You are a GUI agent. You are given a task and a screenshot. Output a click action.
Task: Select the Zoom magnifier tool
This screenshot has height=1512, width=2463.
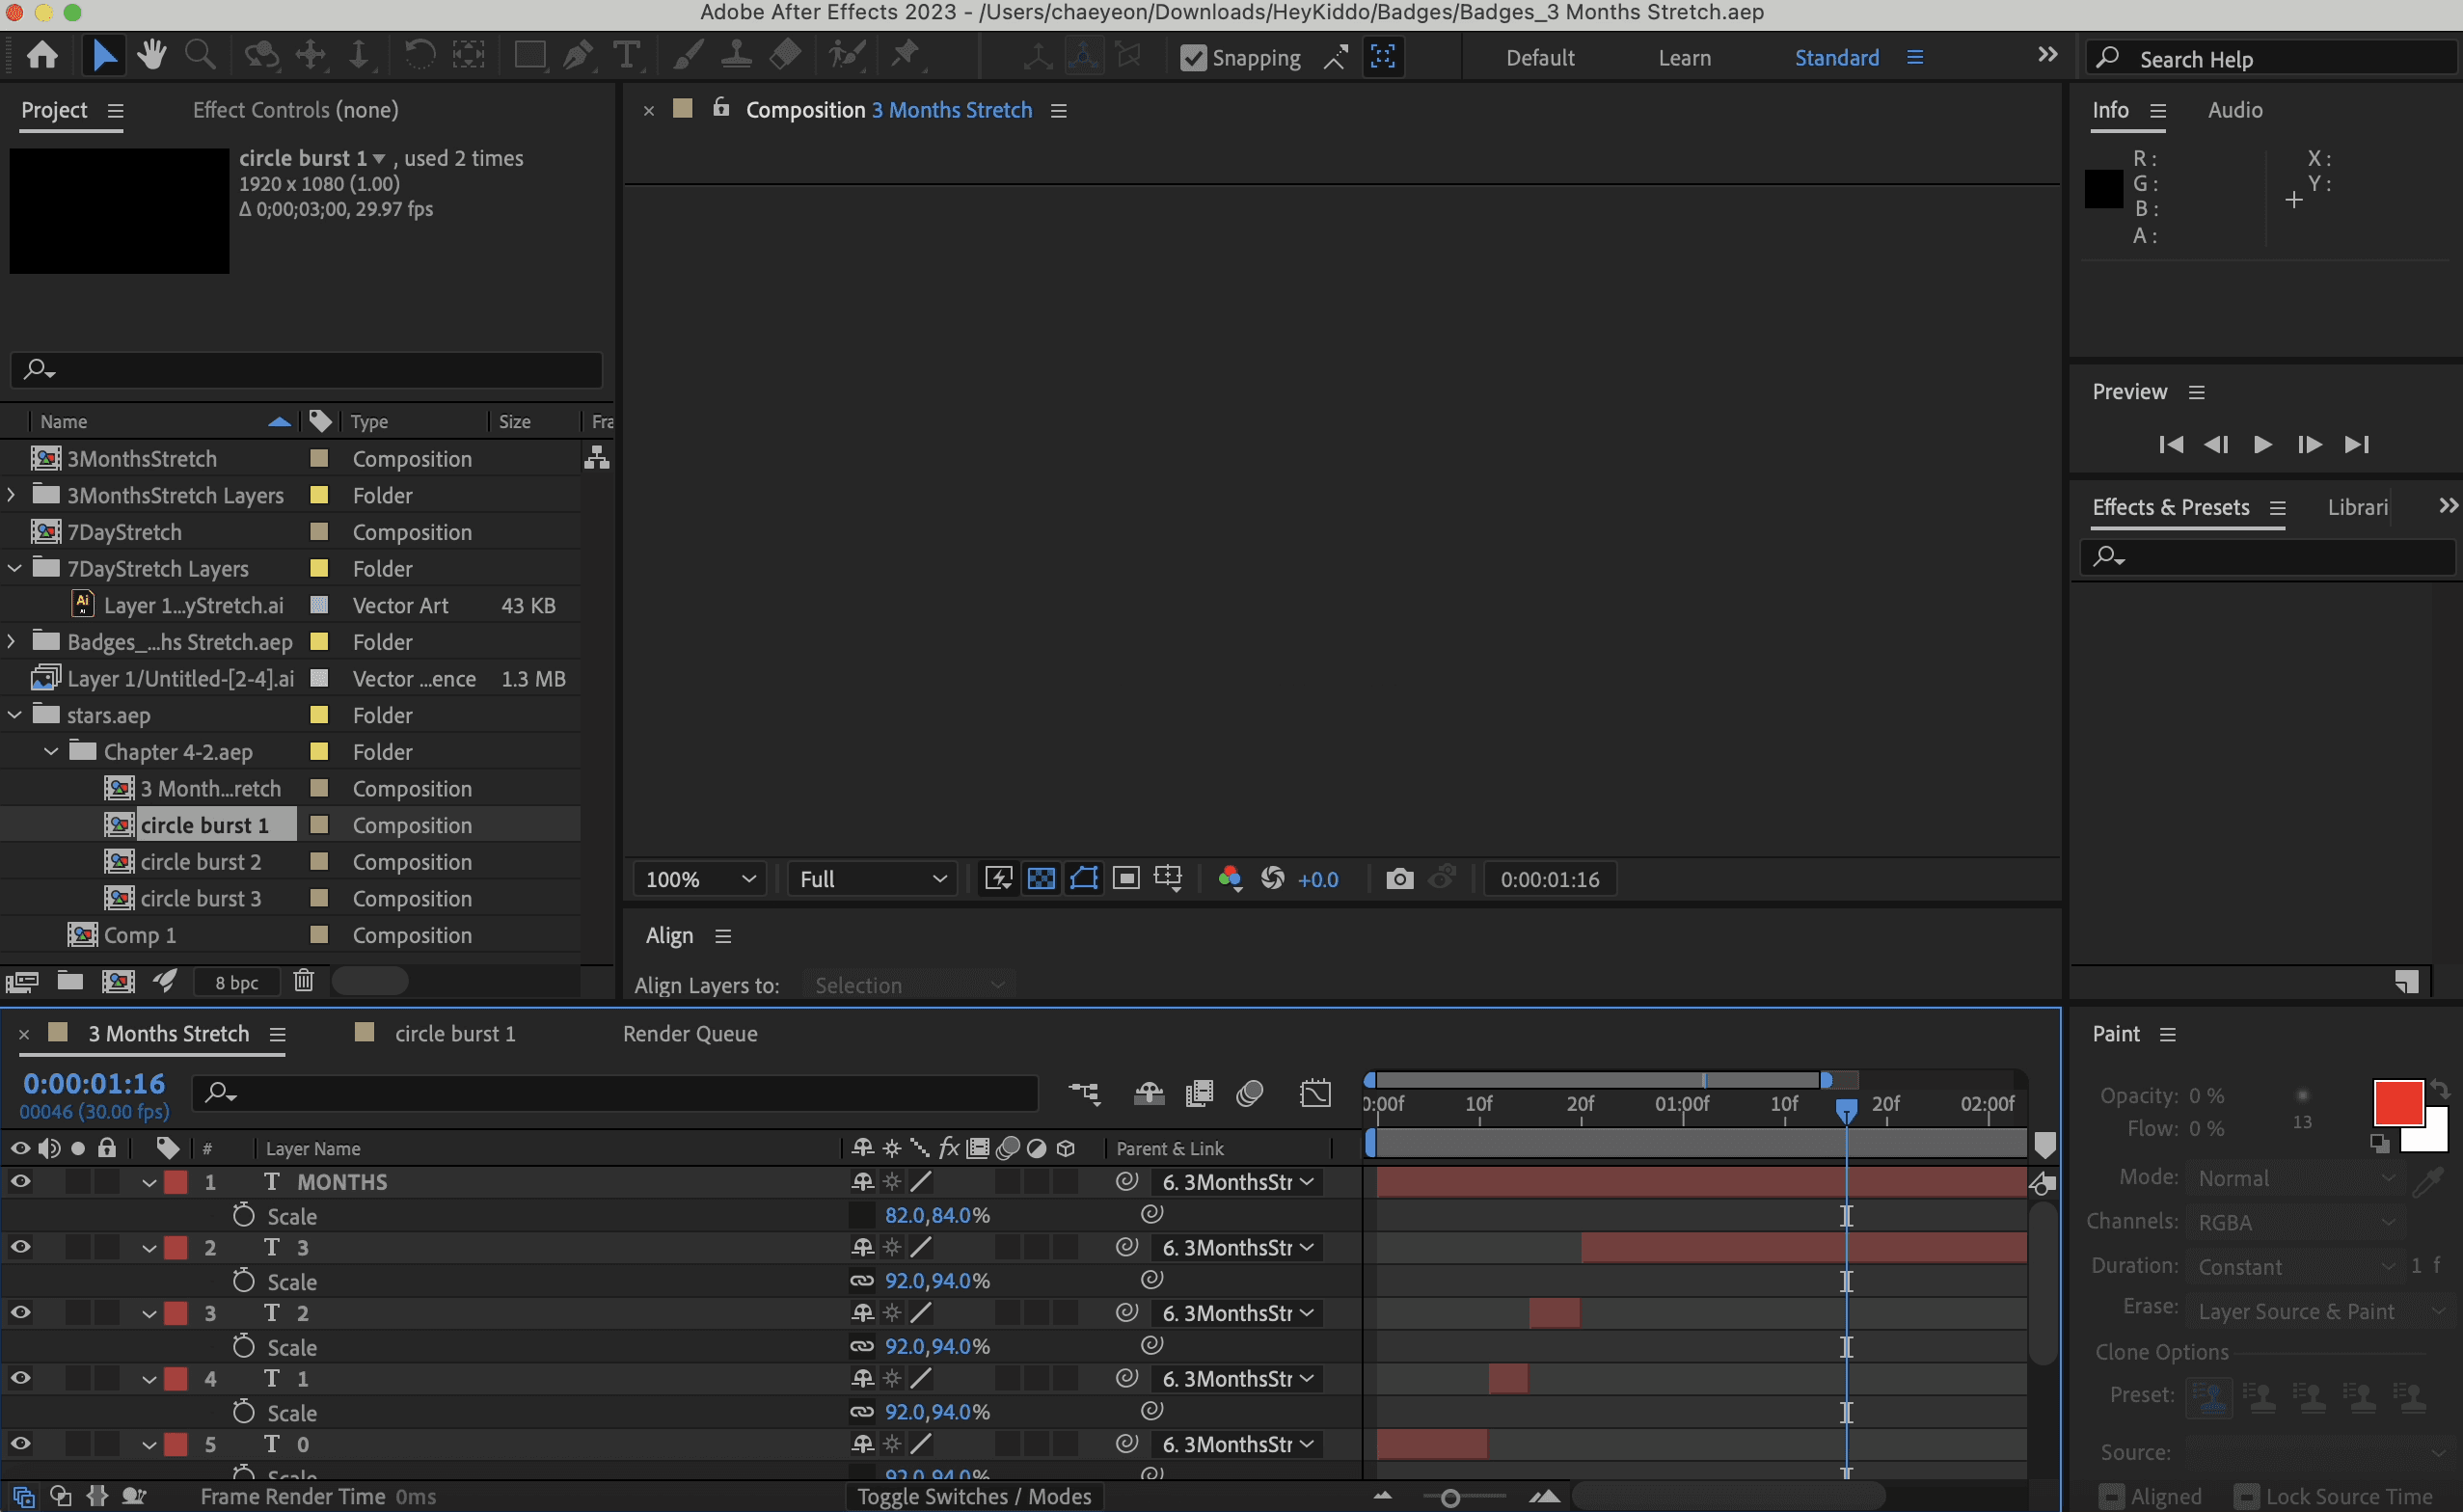pos(200,55)
